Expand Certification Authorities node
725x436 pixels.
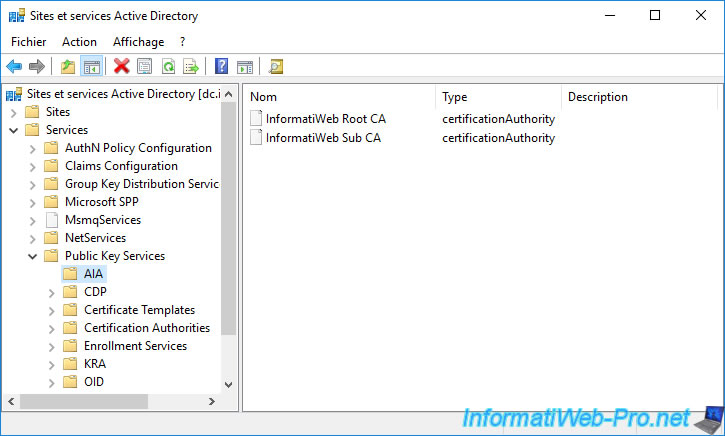pyautogui.click(x=51, y=329)
